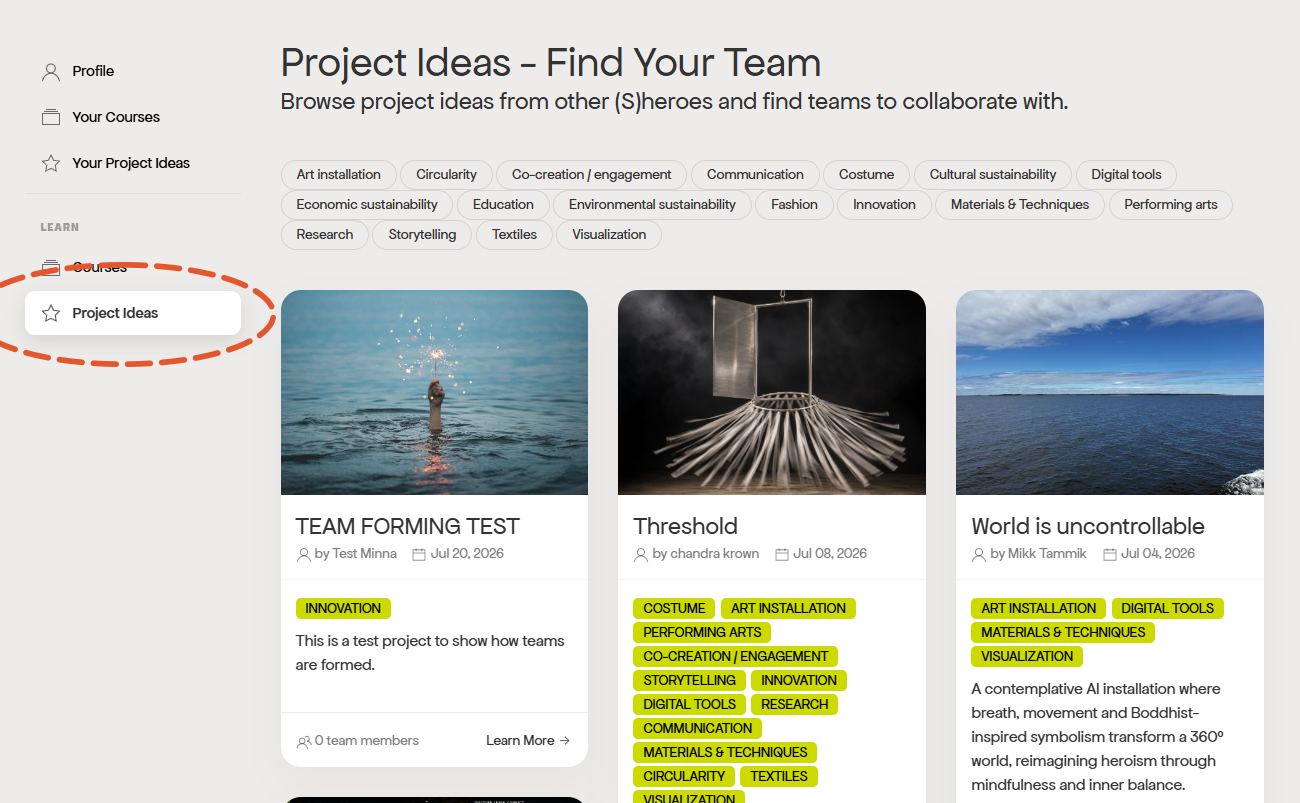The height and width of the screenshot is (803, 1300).
Task: Open Your Courses via its sidebar icon
Action: coord(51,117)
